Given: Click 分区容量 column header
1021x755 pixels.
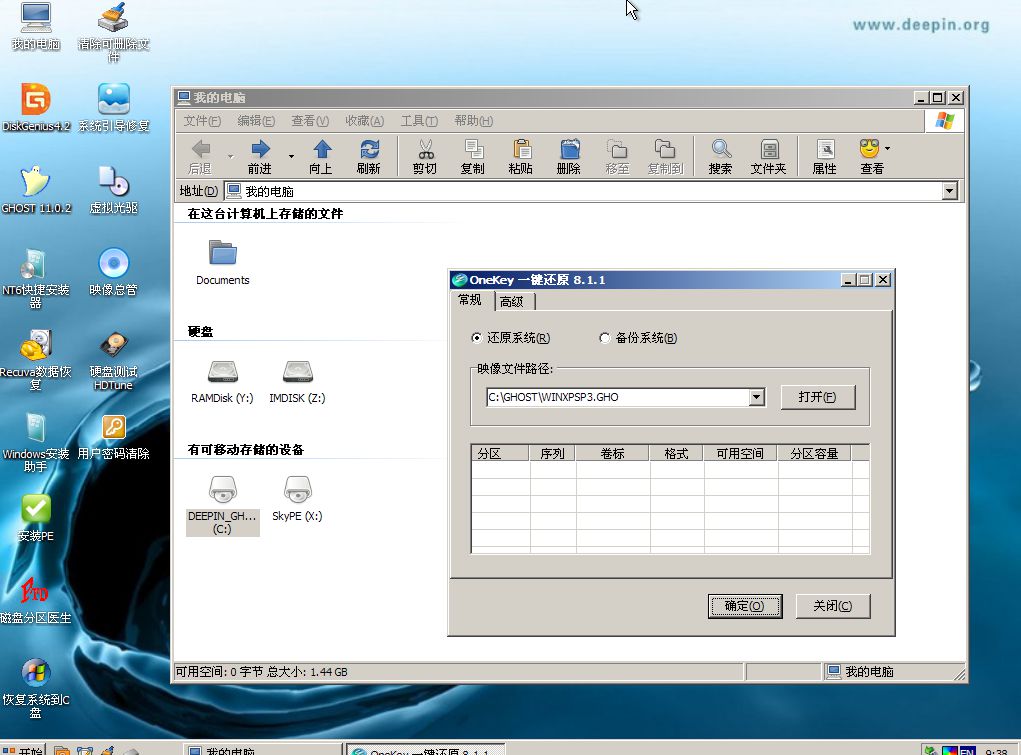Looking at the screenshot, I should tap(815, 453).
